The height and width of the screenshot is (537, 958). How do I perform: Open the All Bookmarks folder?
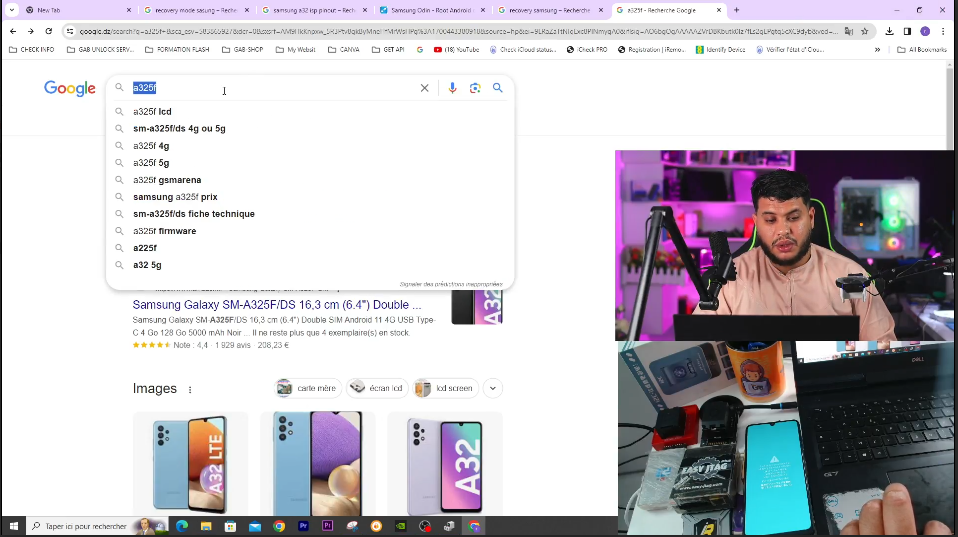(922, 49)
